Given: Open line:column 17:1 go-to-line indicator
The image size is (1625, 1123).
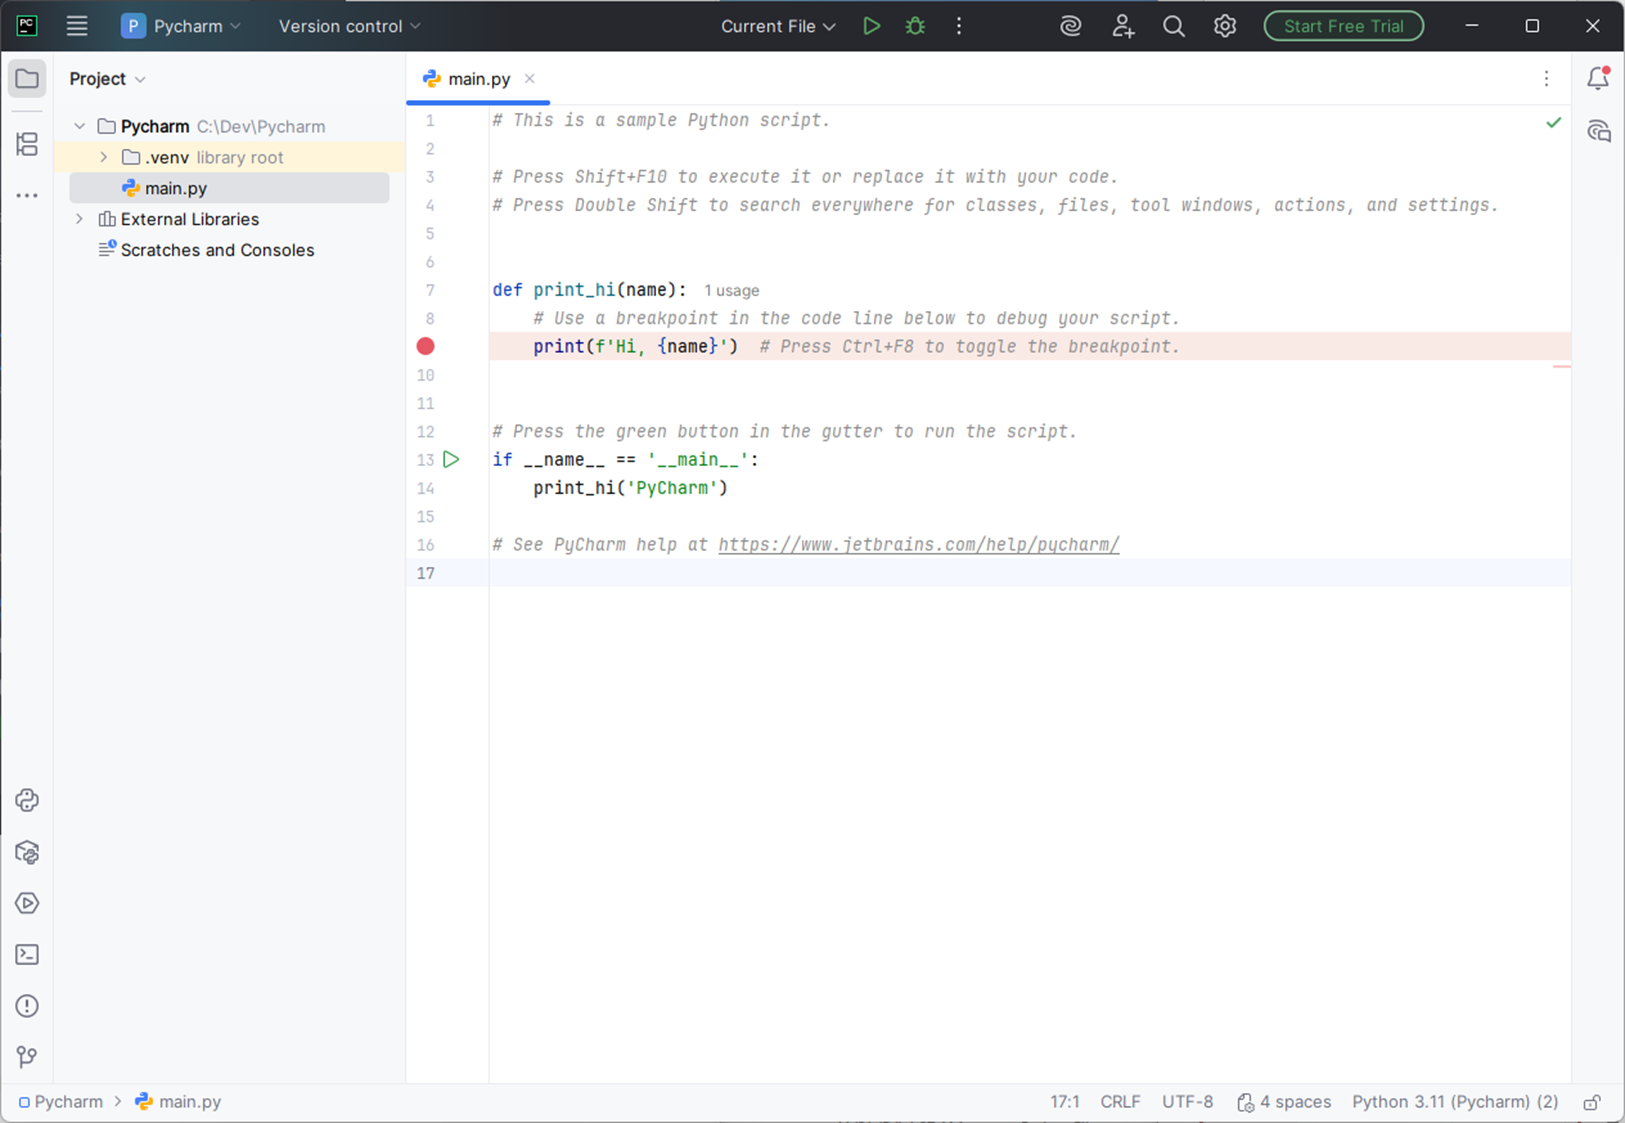Looking at the screenshot, I should [1064, 1102].
